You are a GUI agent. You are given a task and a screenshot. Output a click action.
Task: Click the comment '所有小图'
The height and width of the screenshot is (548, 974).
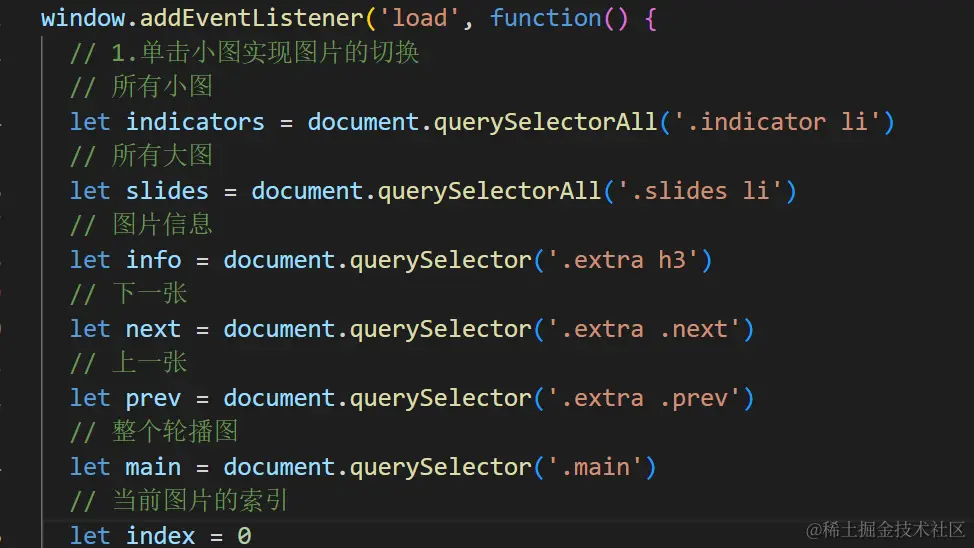[x=162, y=87]
